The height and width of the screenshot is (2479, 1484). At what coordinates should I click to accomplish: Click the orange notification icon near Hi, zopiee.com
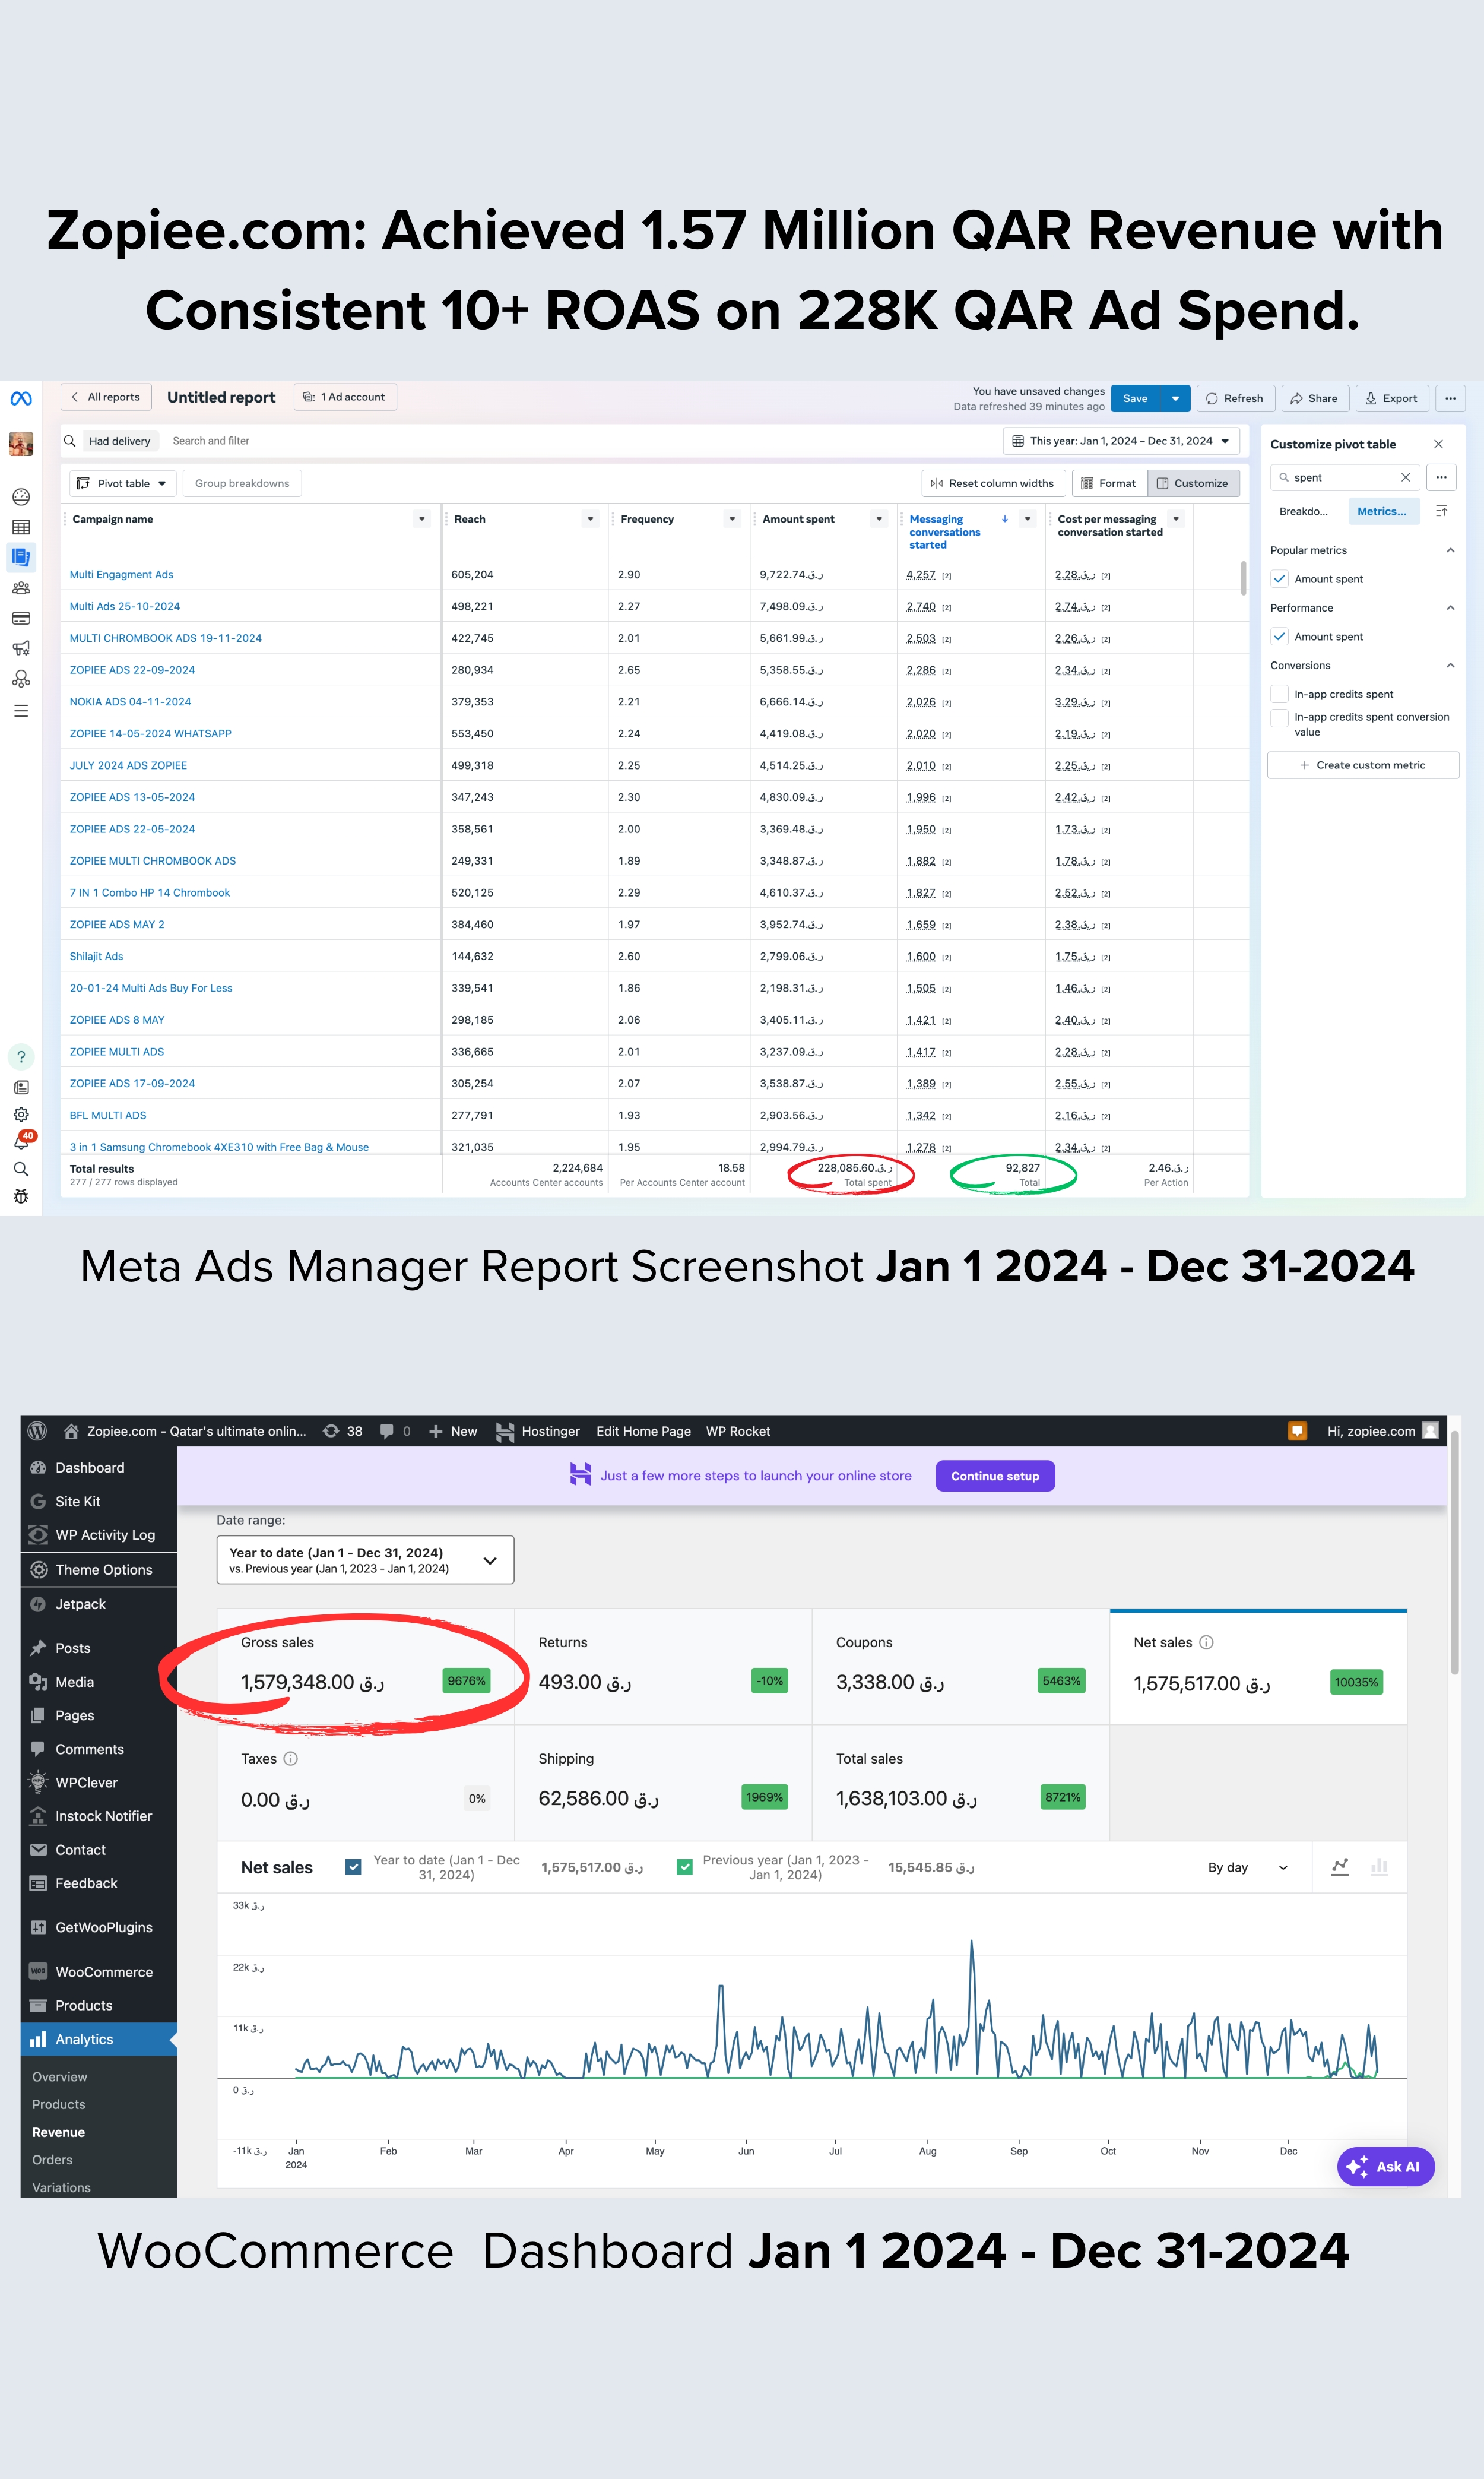(1297, 1431)
